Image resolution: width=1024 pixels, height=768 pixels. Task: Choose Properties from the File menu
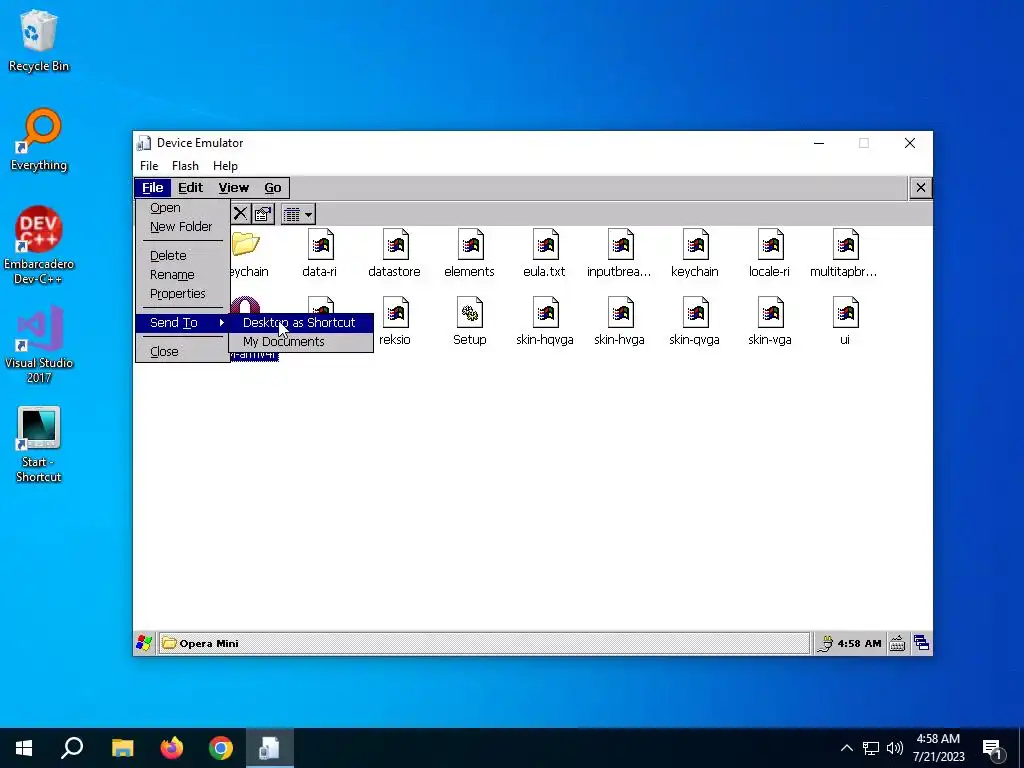pyautogui.click(x=178, y=293)
